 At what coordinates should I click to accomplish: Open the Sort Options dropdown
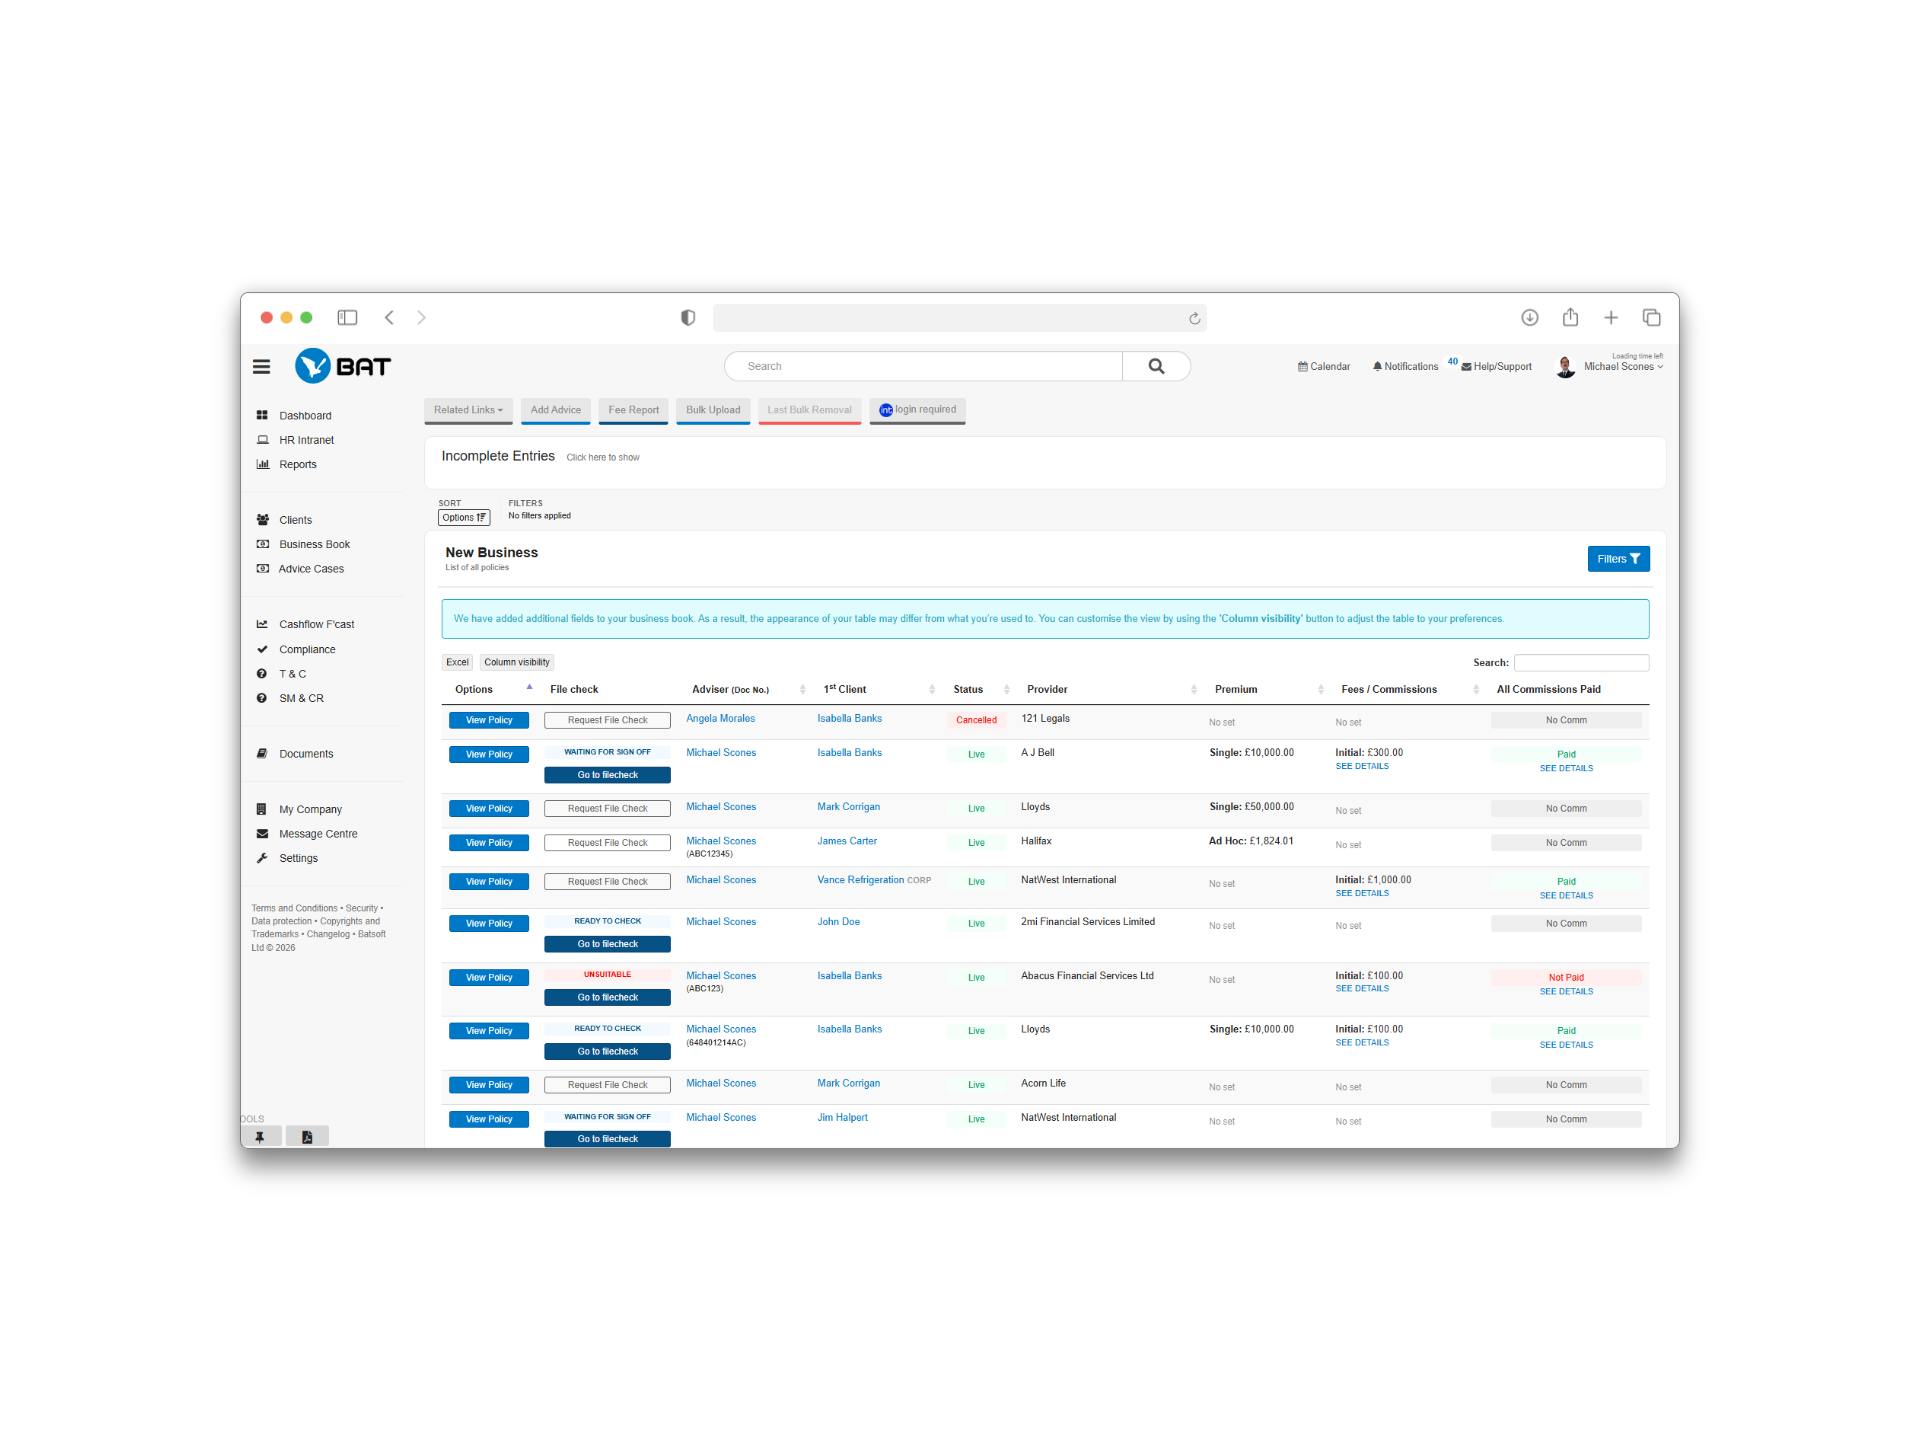coord(464,518)
